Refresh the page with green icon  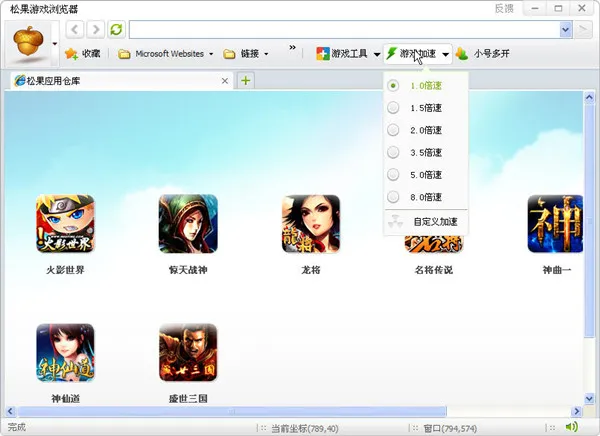pos(116,29)
